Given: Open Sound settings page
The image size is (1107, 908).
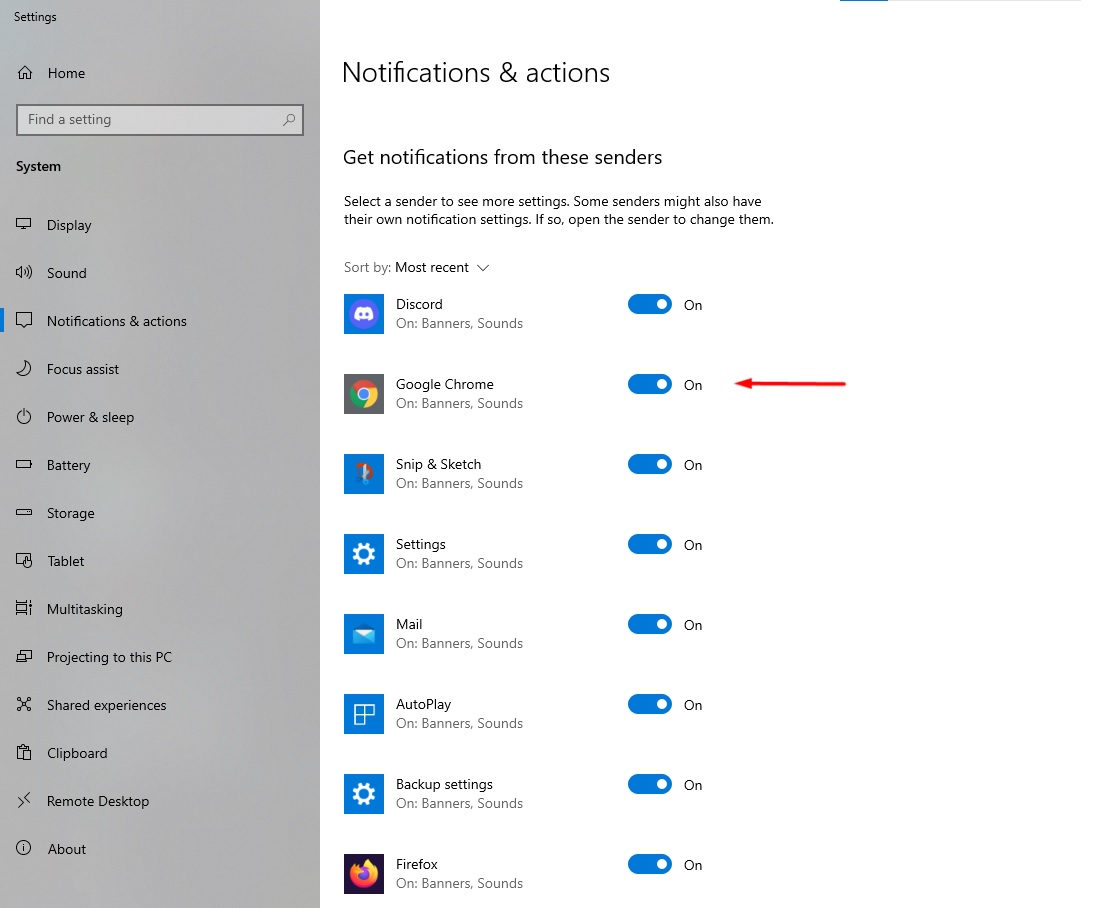Looking at the screenshot, I should coord(66,273).
